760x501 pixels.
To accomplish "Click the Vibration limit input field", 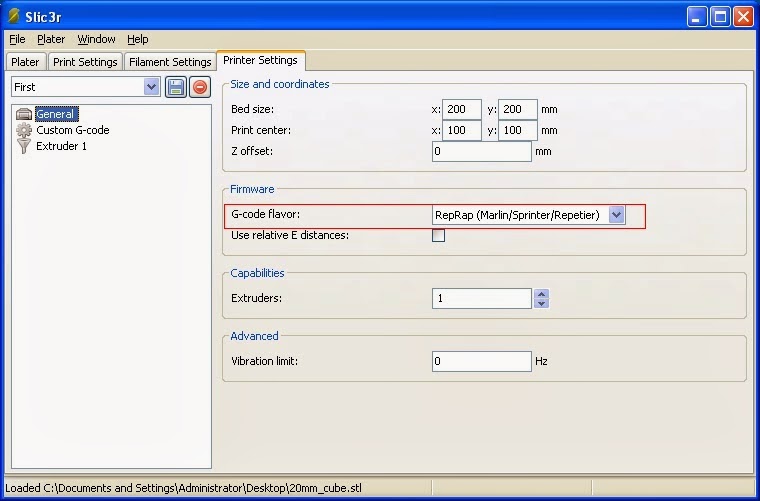I will coord(482,361).
